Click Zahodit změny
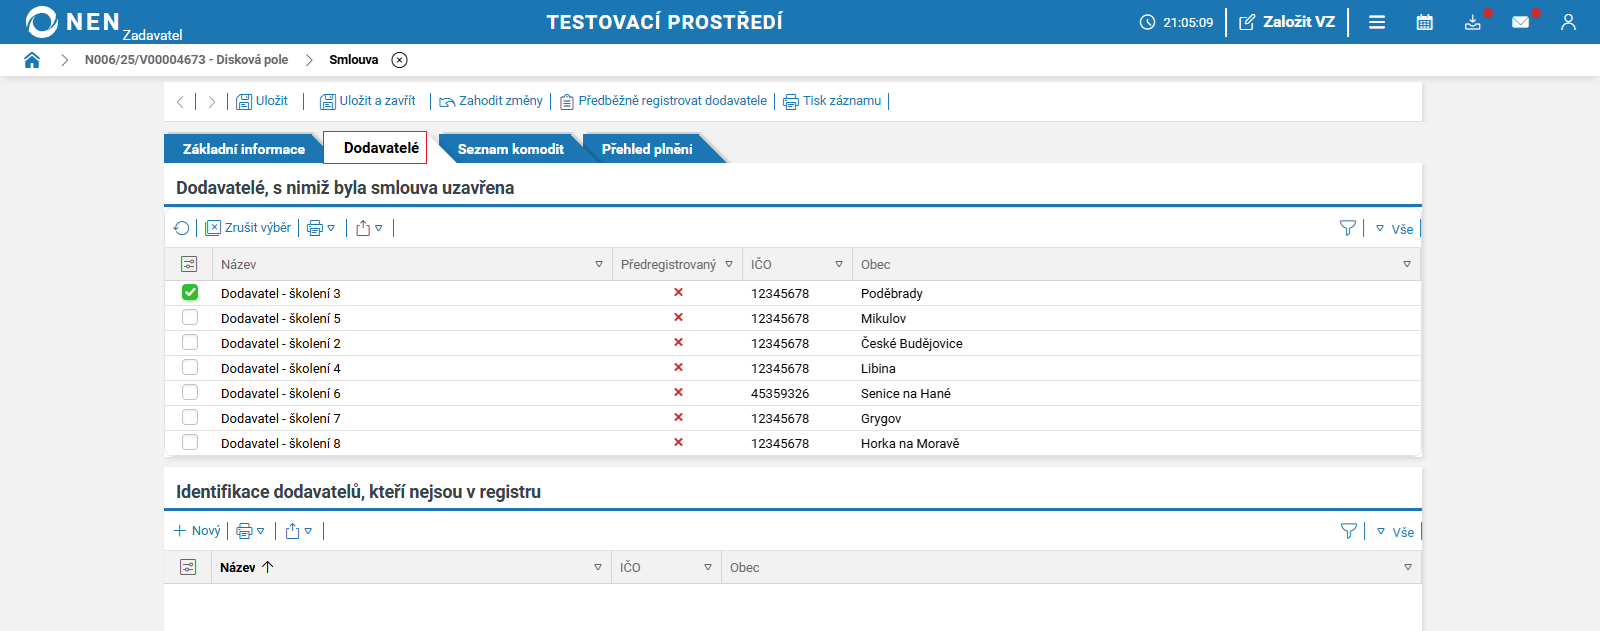Screen dimensions: 1600x631 coord(491,101)
